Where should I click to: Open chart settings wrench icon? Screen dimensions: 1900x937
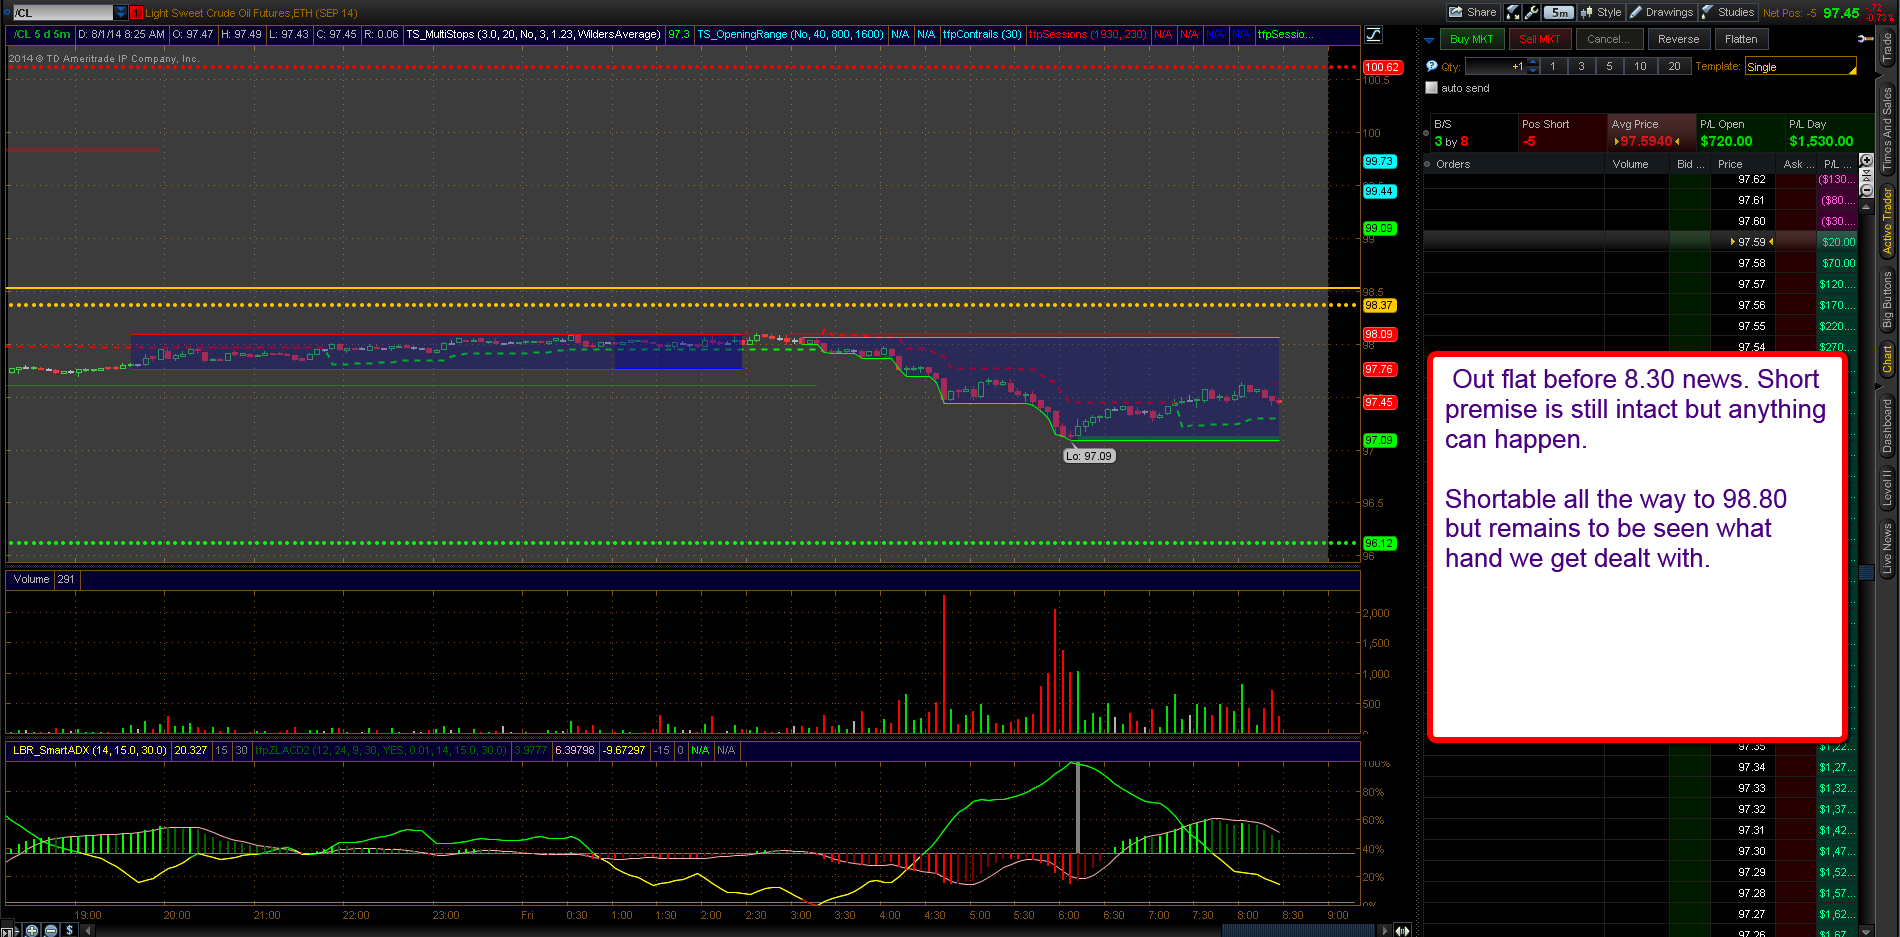[1531, 12]
